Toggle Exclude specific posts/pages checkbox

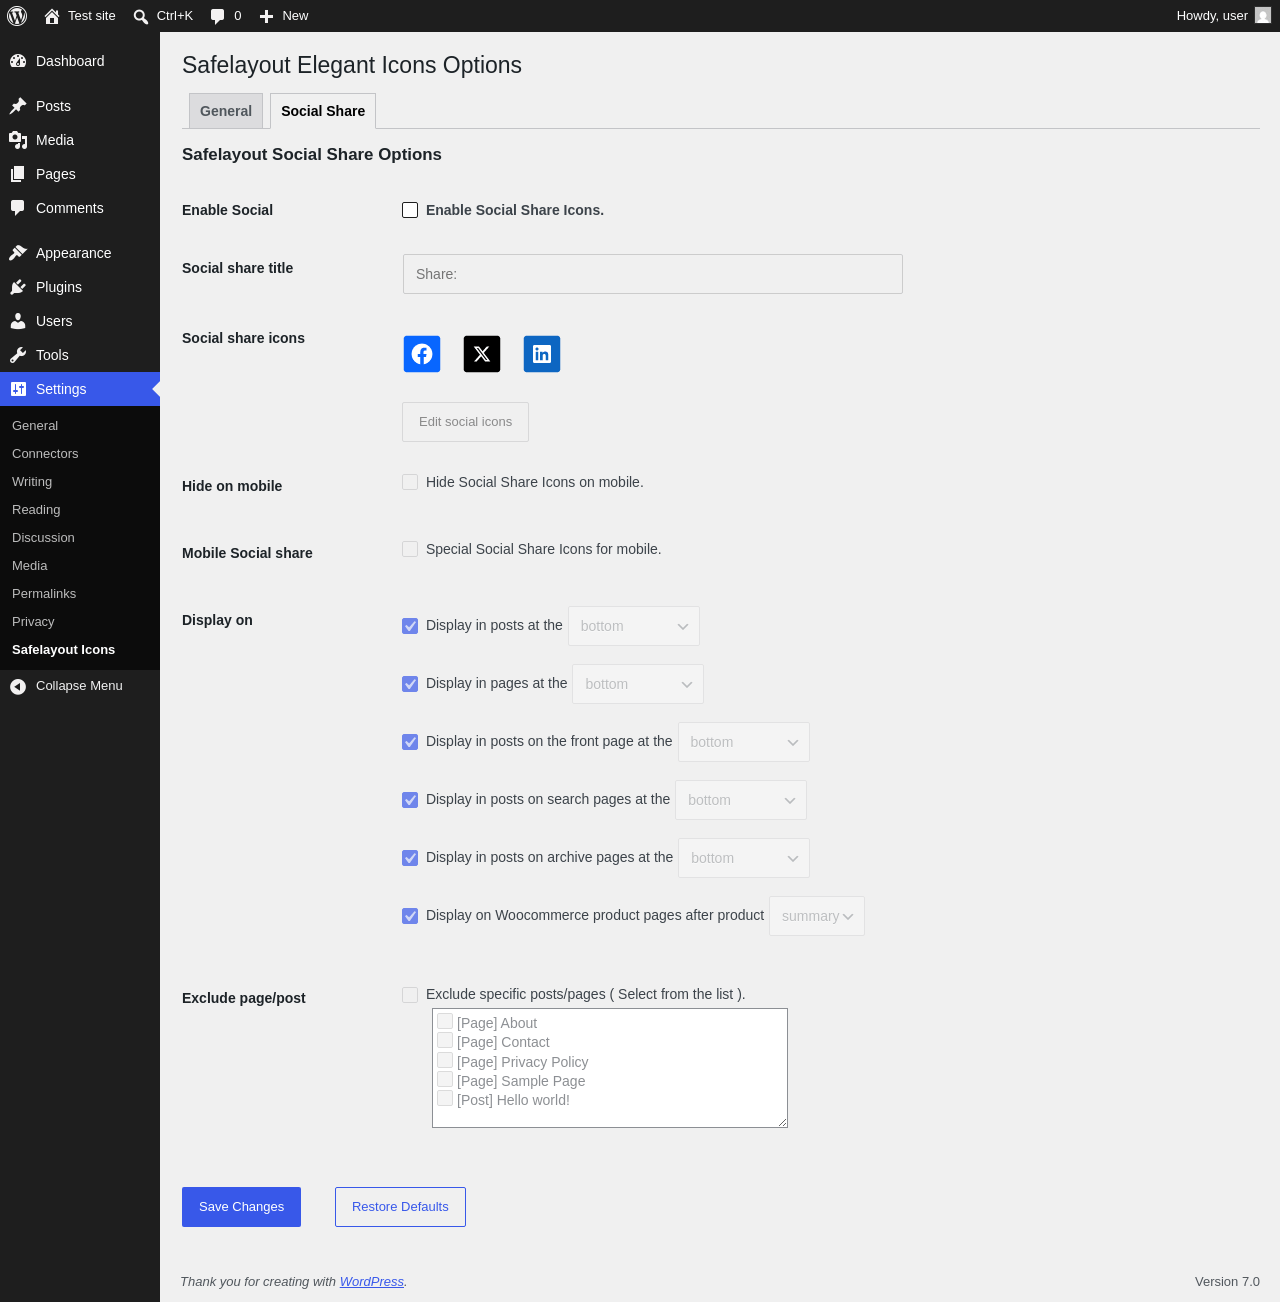[x=410, y=994]
